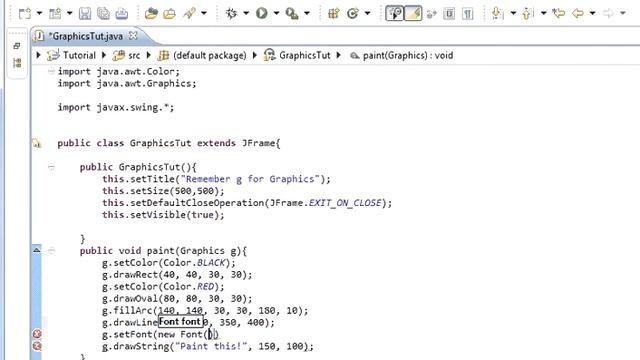This screenshot has height=360, width=640.
Task: Click the Next Annotation down-arrow icon
Action: (498, 13)
